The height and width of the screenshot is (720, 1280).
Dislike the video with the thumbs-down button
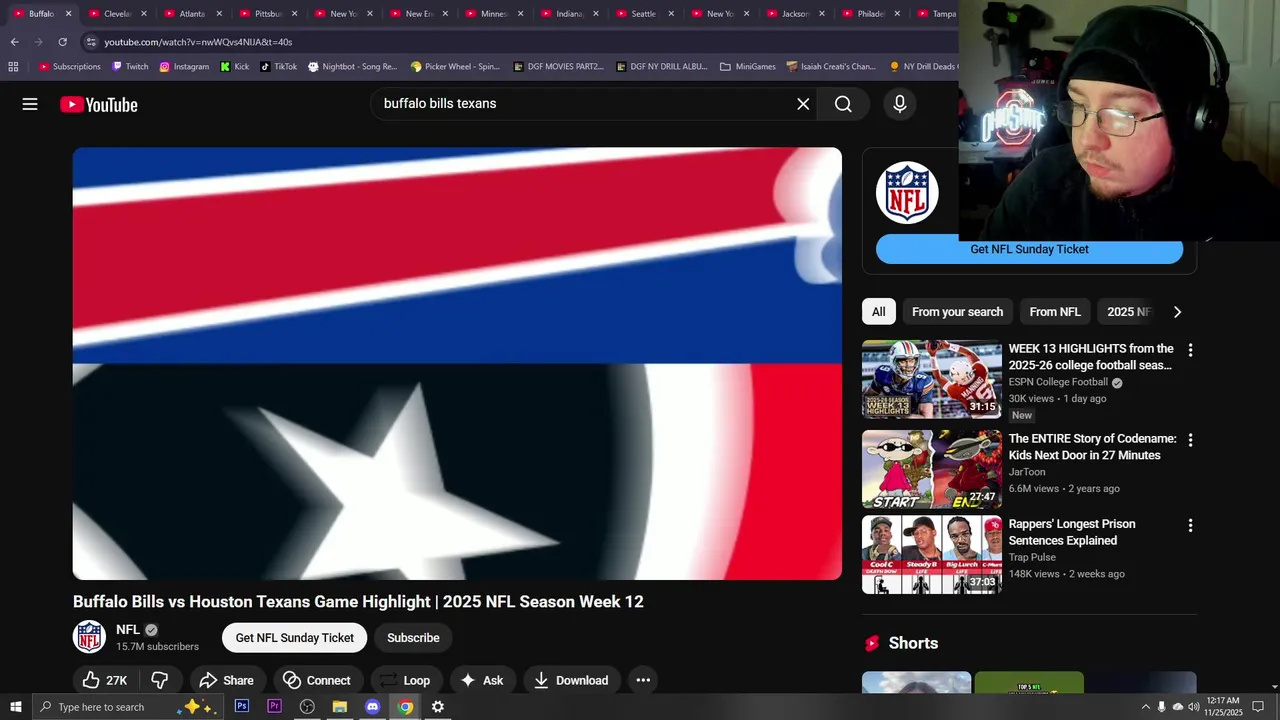click(160, 680)
